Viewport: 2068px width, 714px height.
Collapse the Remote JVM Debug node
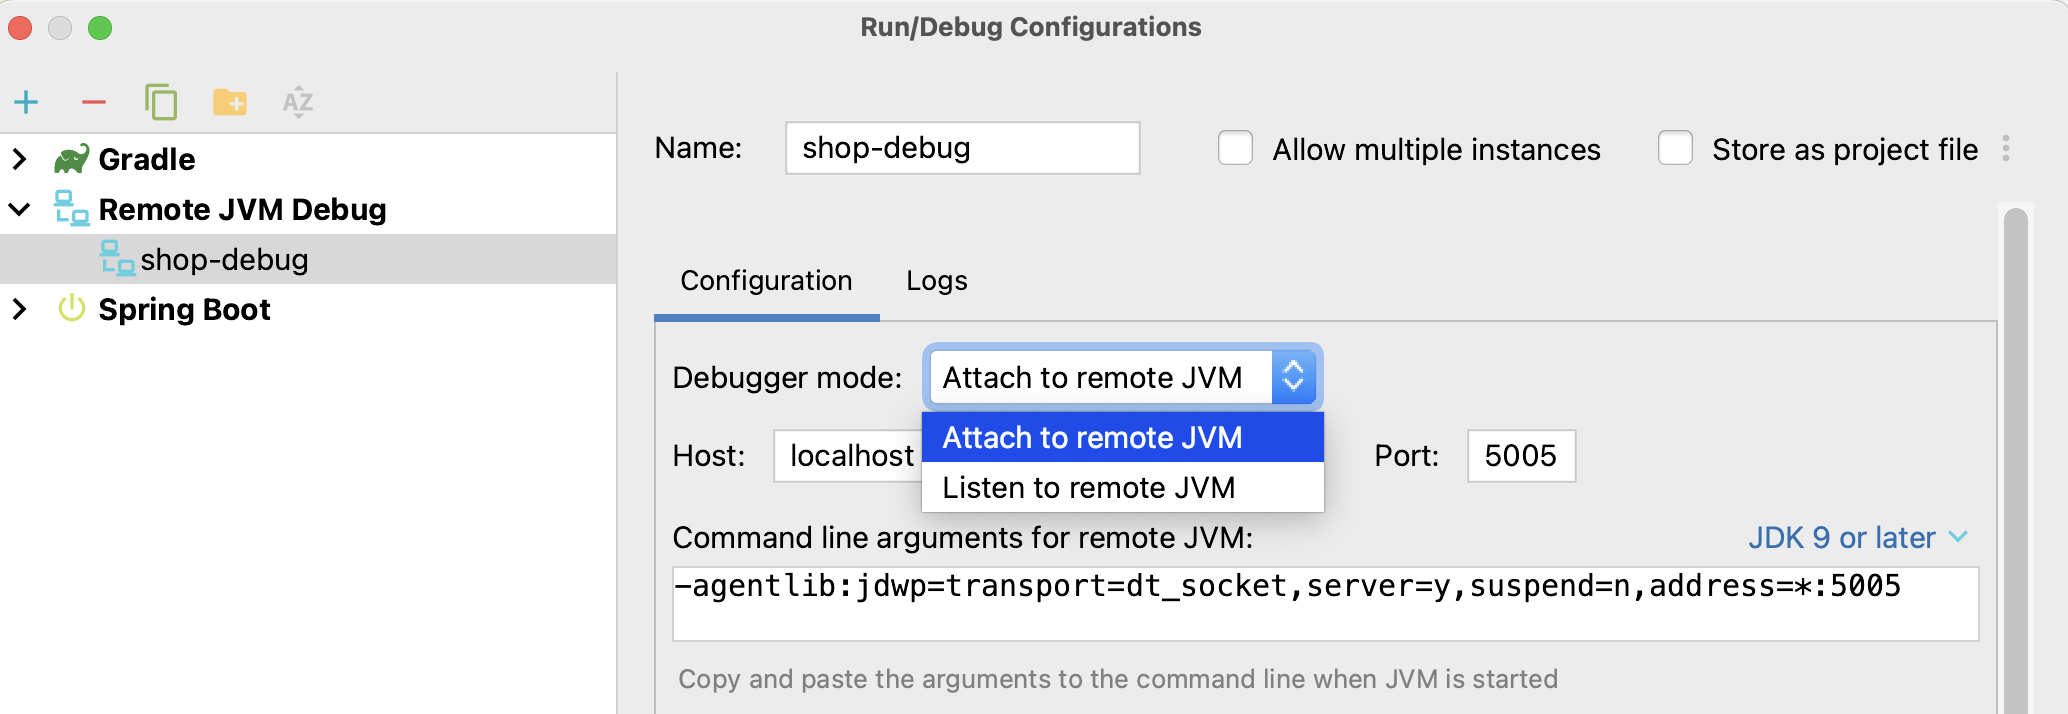point(19,209)
